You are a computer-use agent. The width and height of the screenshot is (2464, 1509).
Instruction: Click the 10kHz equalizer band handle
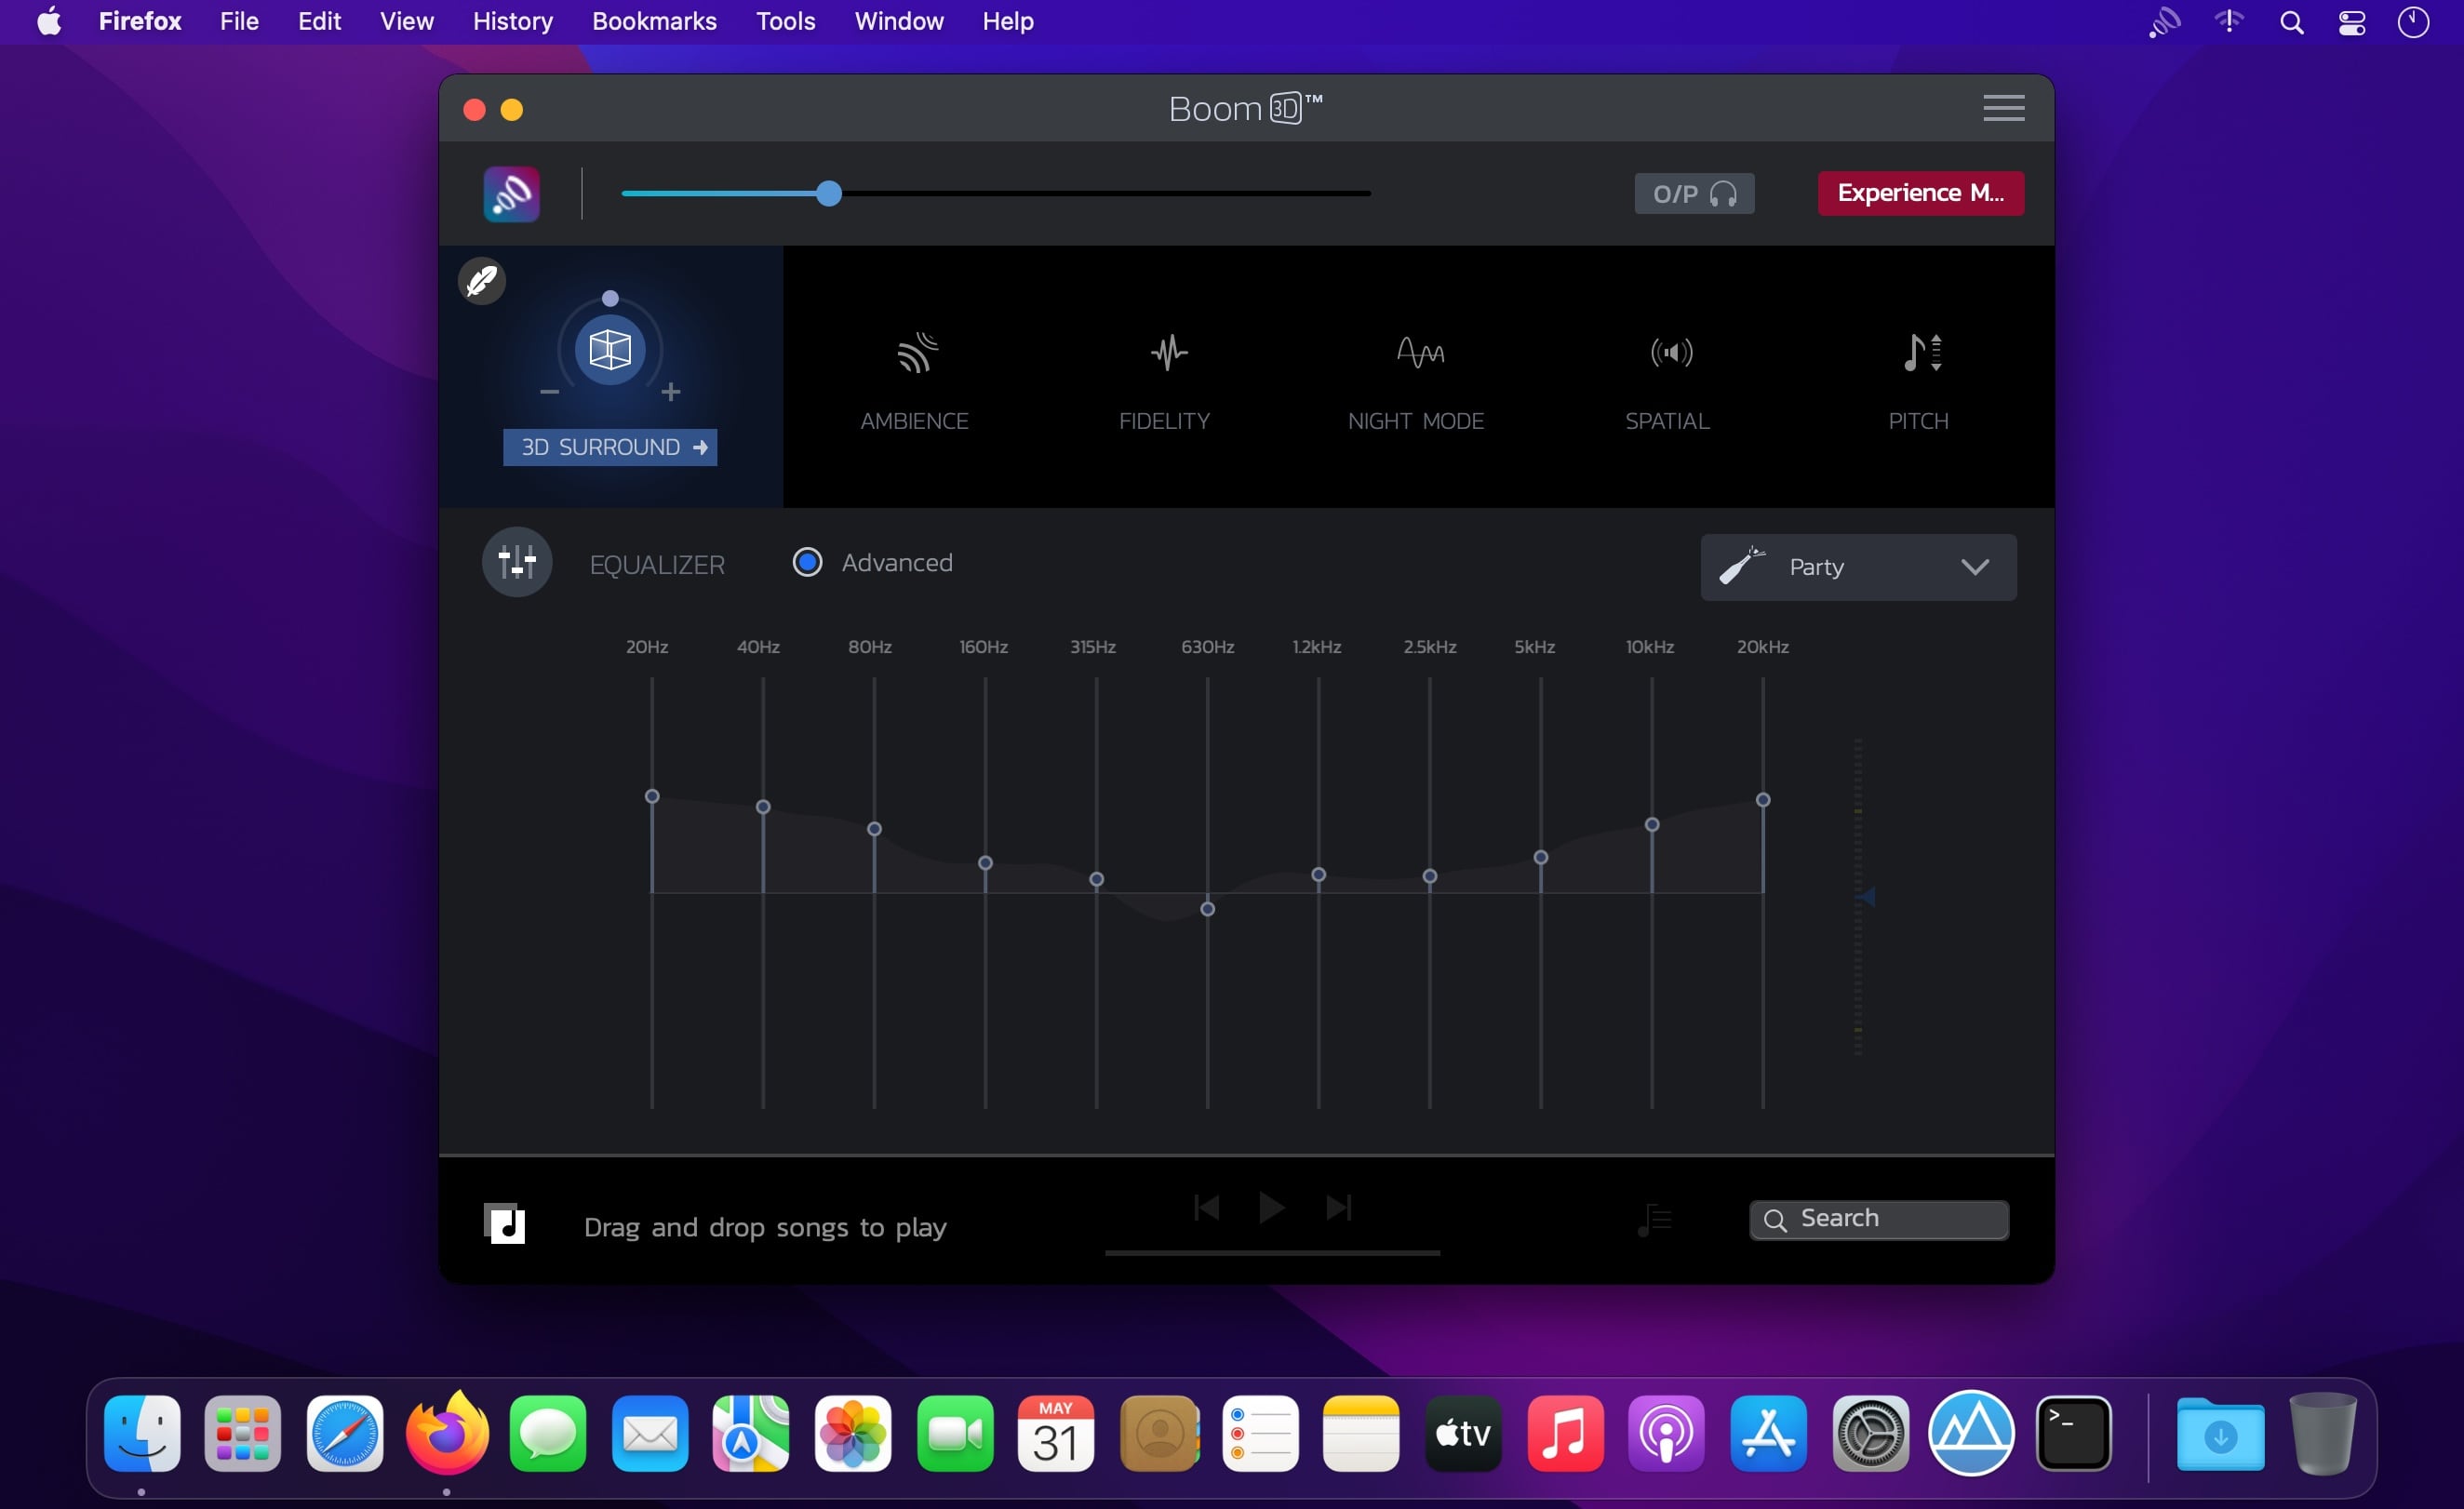[1651, 824]
